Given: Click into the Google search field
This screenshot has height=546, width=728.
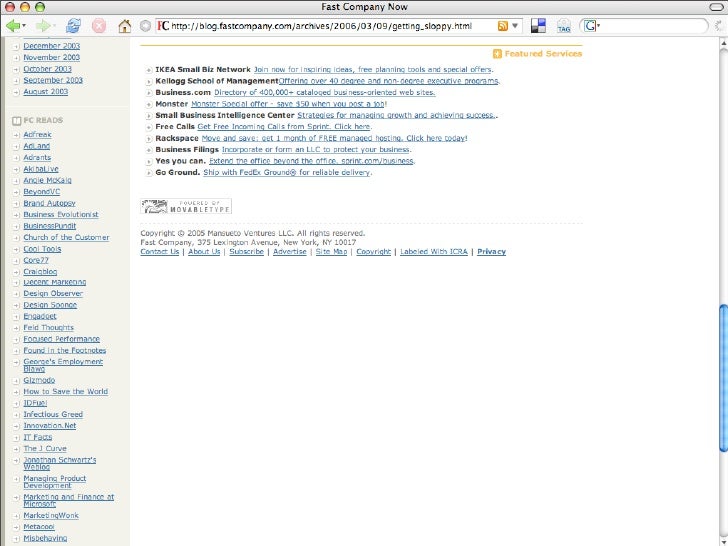Looking at the screenshot, I should pos(652,26).
